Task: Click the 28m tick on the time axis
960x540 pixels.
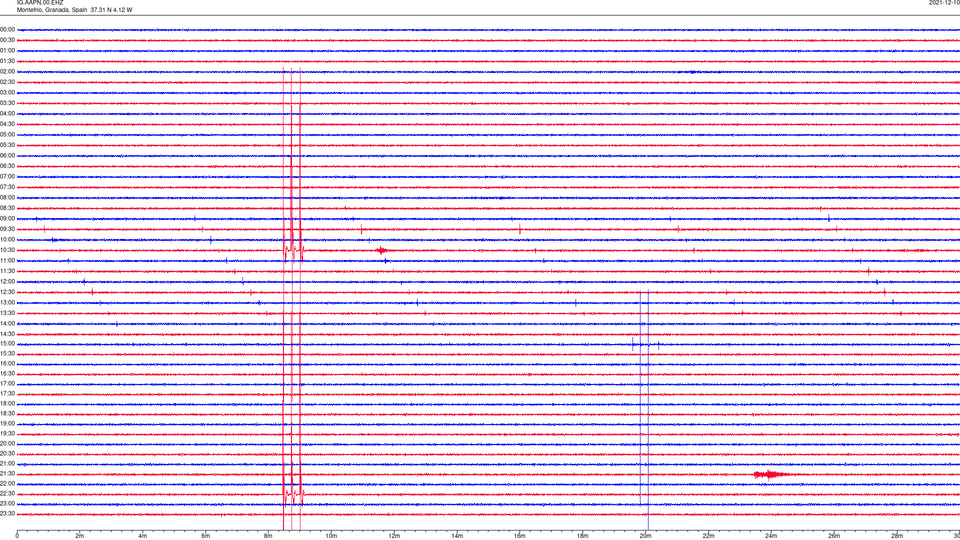Action: [897, 536]
